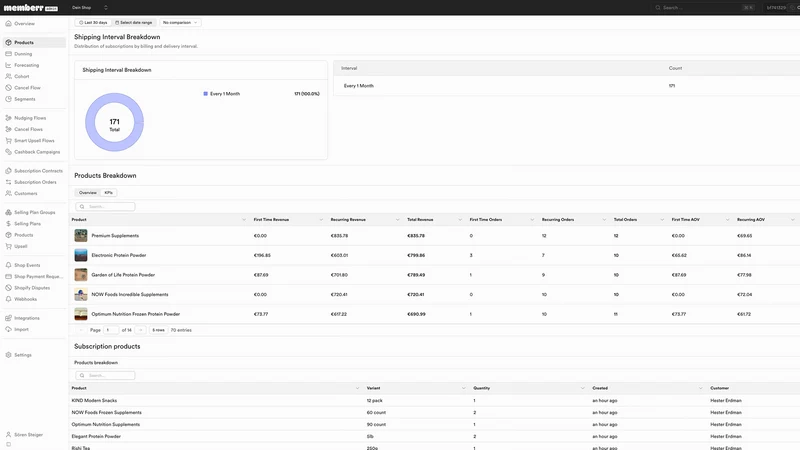Open Upsell cart icon
This screenshot has width=800, height=450.
click(x=8, y=246)
